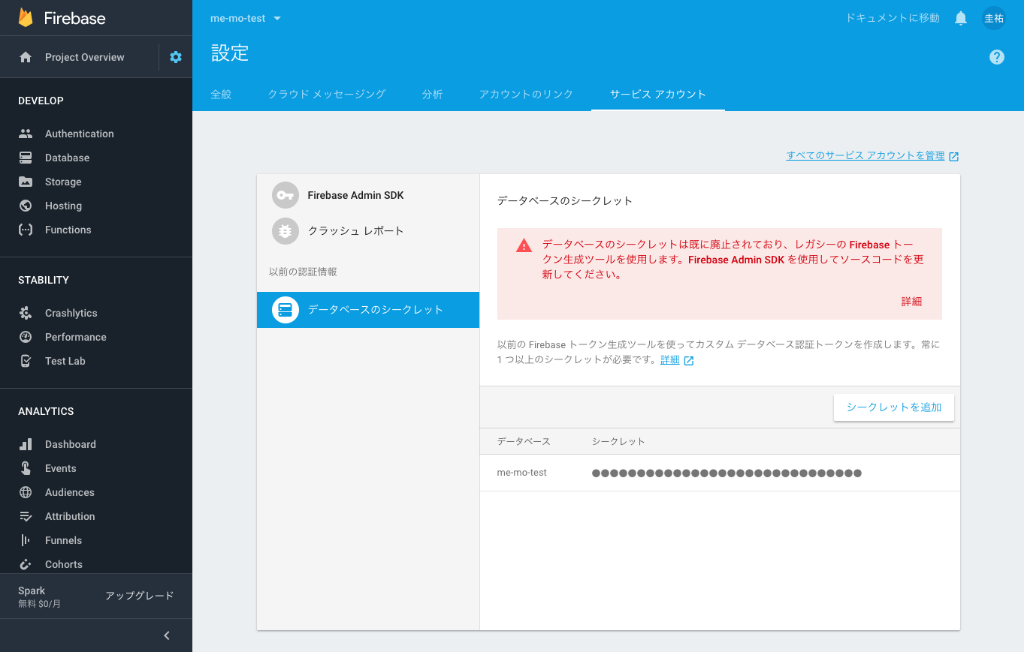
Task: Switch to the 分析 tab
Action: (432, 94)
